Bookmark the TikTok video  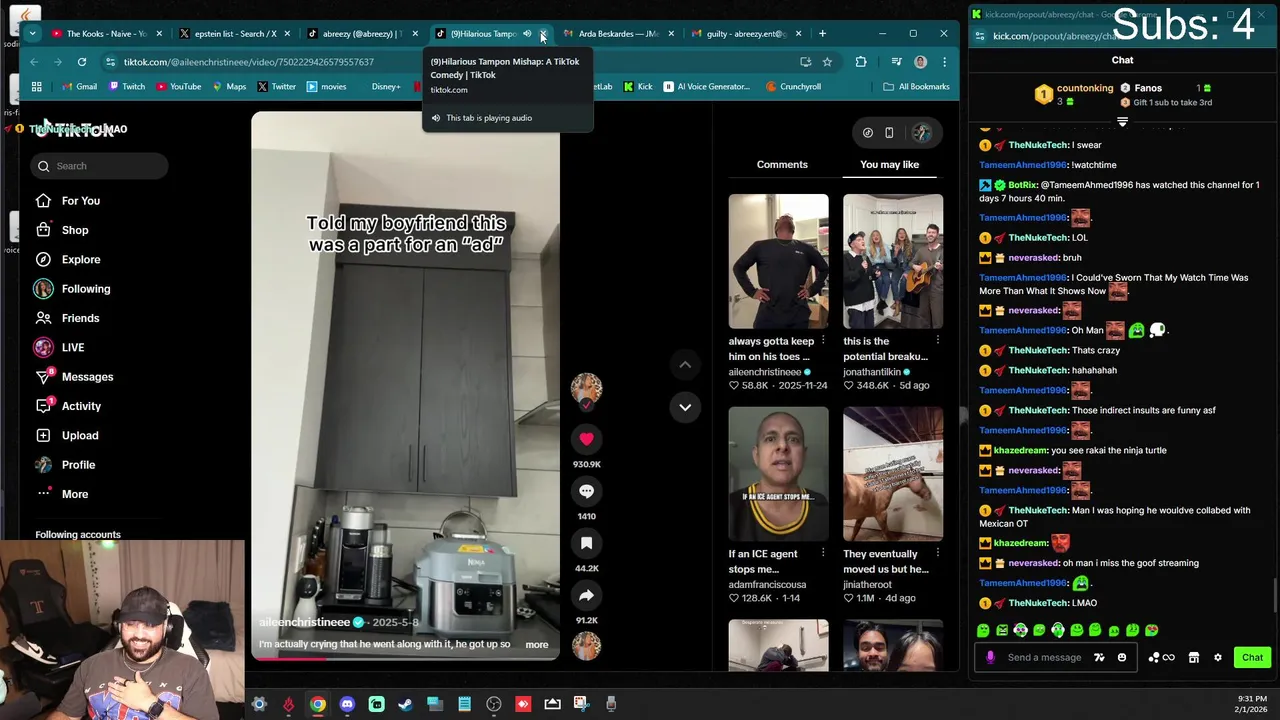click(586, 543)
